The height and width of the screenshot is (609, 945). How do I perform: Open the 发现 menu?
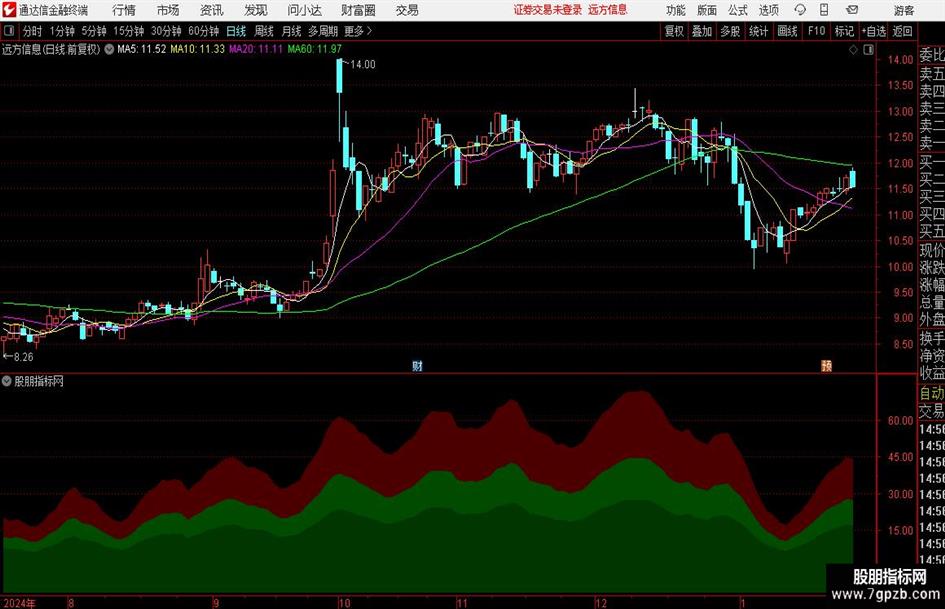[256, 10]
